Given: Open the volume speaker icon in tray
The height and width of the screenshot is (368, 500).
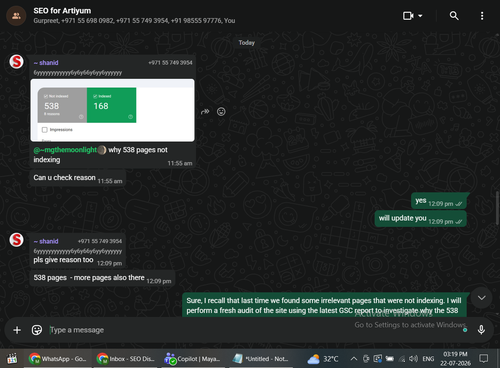Looking at the screenshot, I should click(413, 359).
